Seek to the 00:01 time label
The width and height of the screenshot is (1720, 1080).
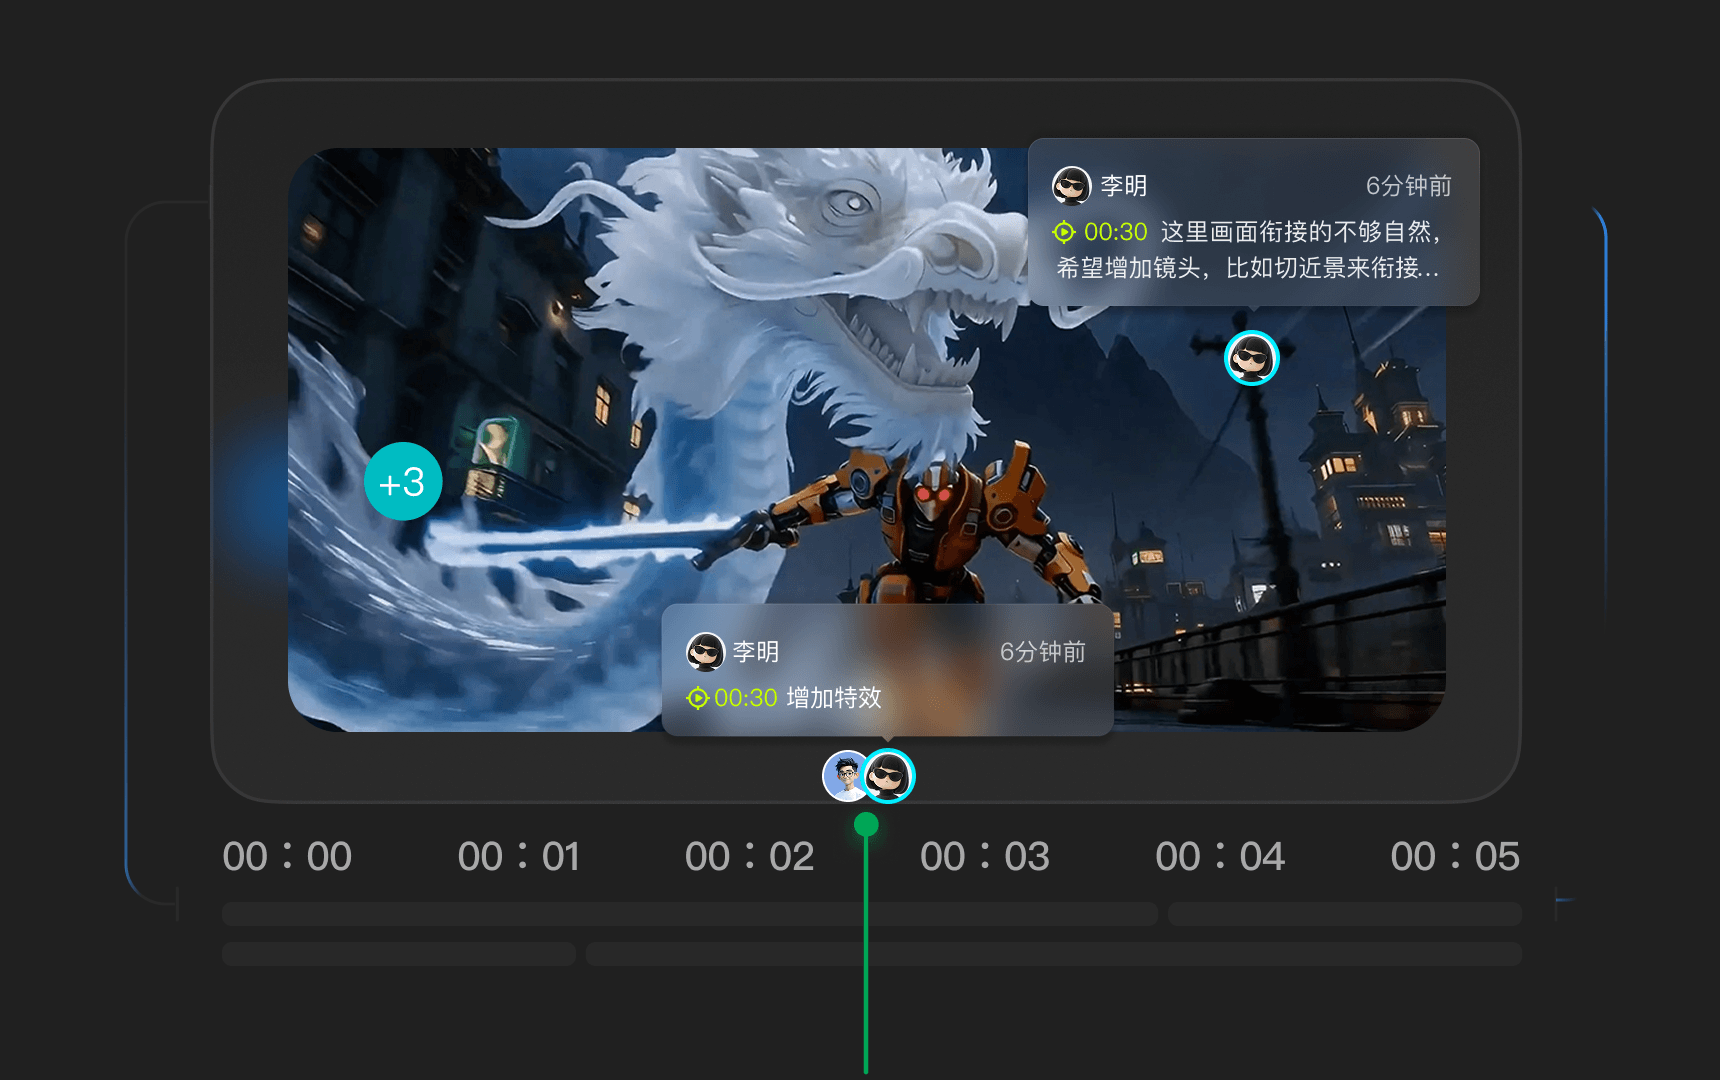tap(519, 857)
